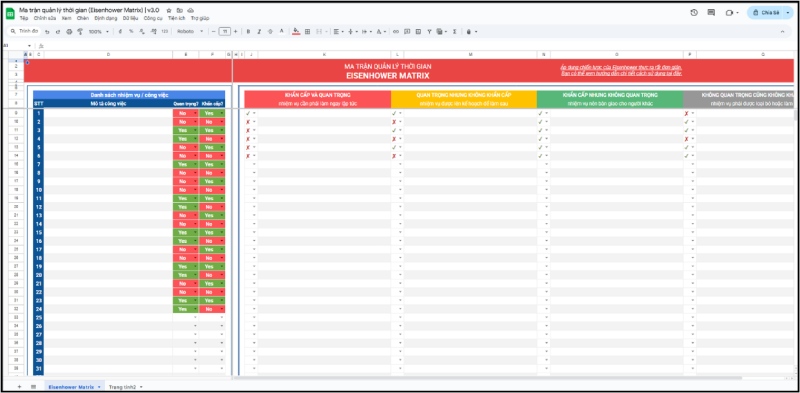Increase decimal places
The height and width of the screenshot is (393, 800).
point(154,32)
